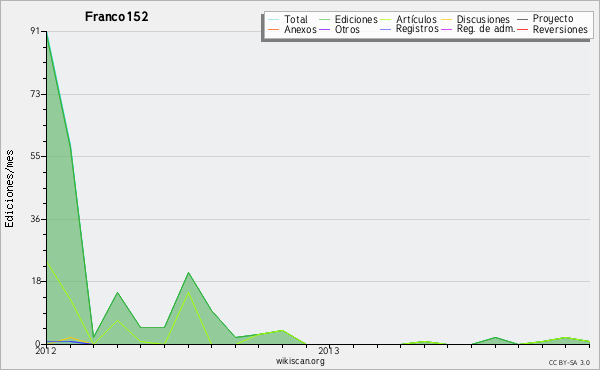The image size is (600, 370).
Task: Click the x-axis label 2012
Action: 46,351
